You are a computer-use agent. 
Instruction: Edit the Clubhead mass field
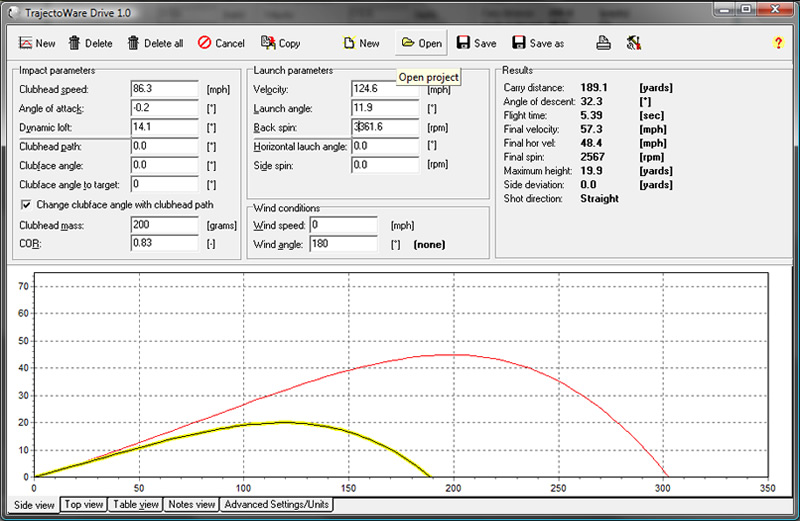pyautogui.click(x=164, y=225)
